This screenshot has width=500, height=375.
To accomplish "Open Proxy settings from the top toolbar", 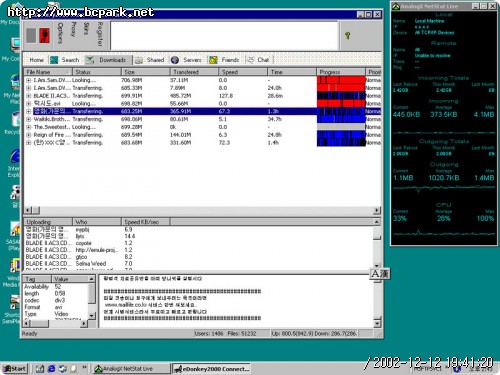I will (x=74, y=29).
